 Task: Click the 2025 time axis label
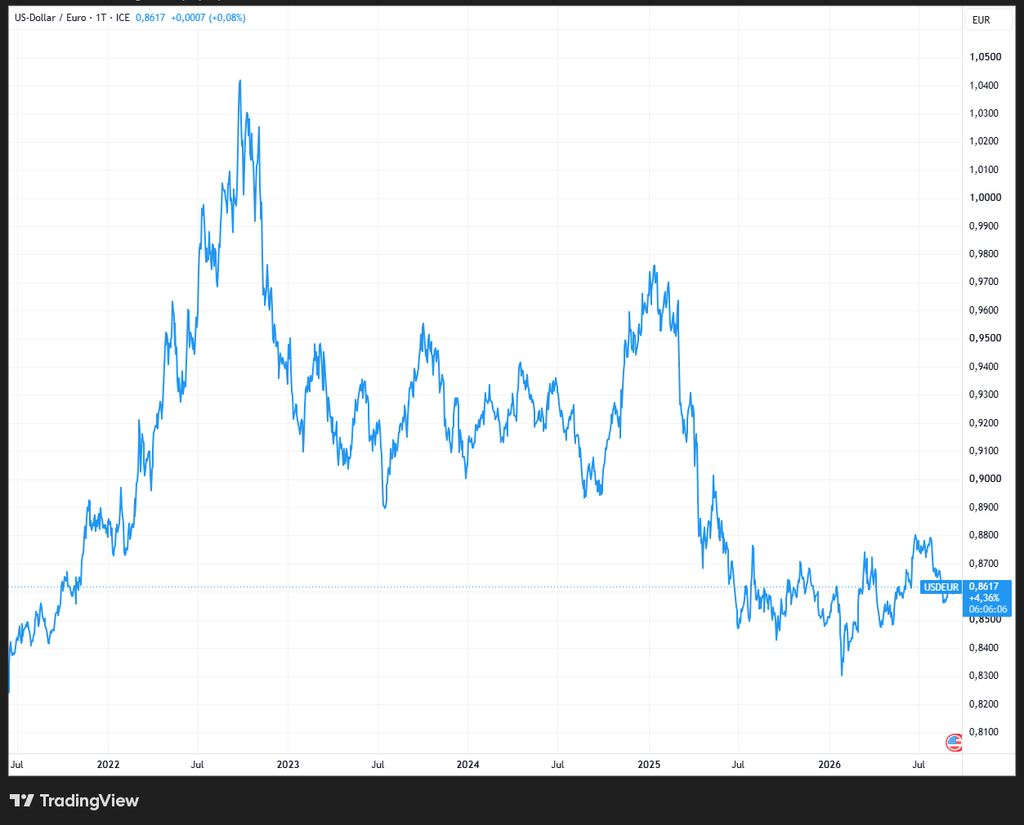649,764
